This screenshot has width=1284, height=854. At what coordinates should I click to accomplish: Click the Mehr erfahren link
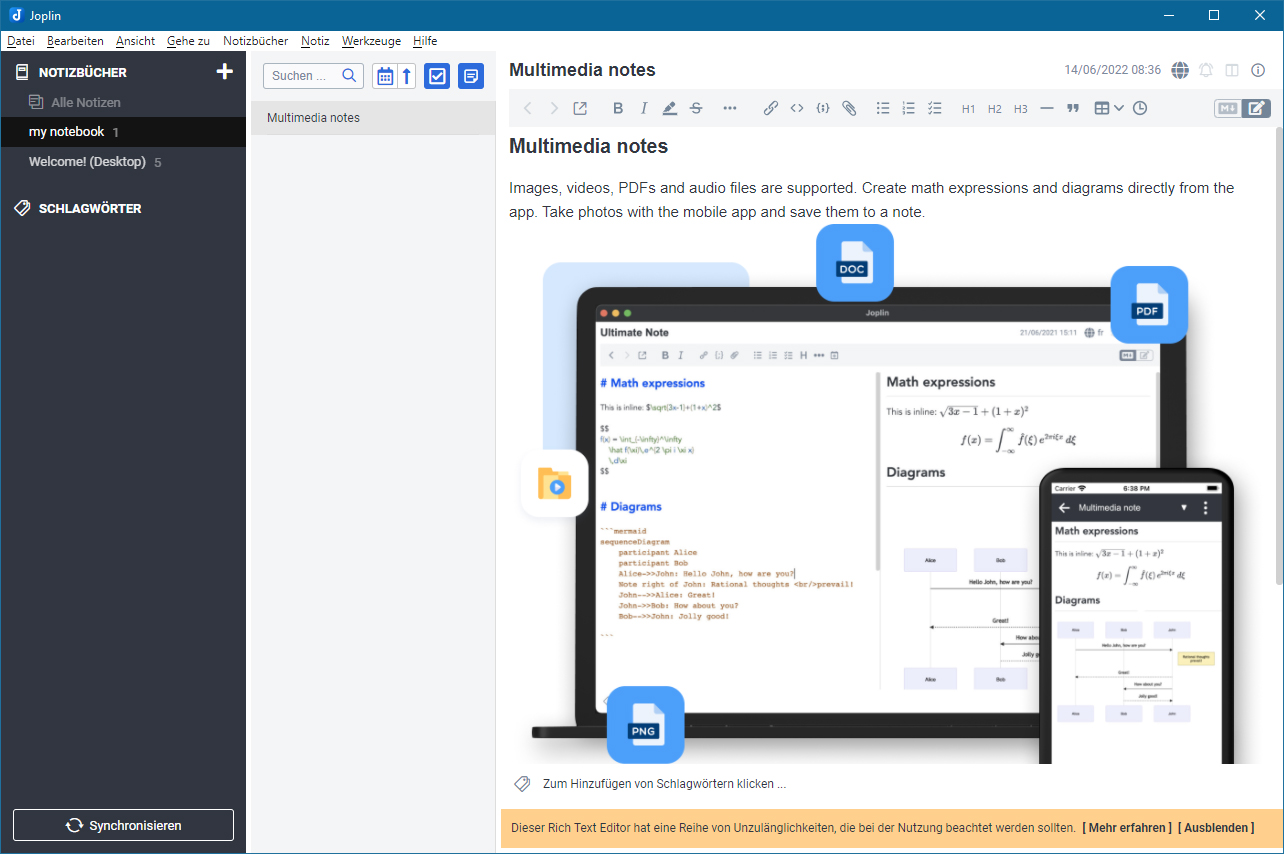[x=1126, y=828]
